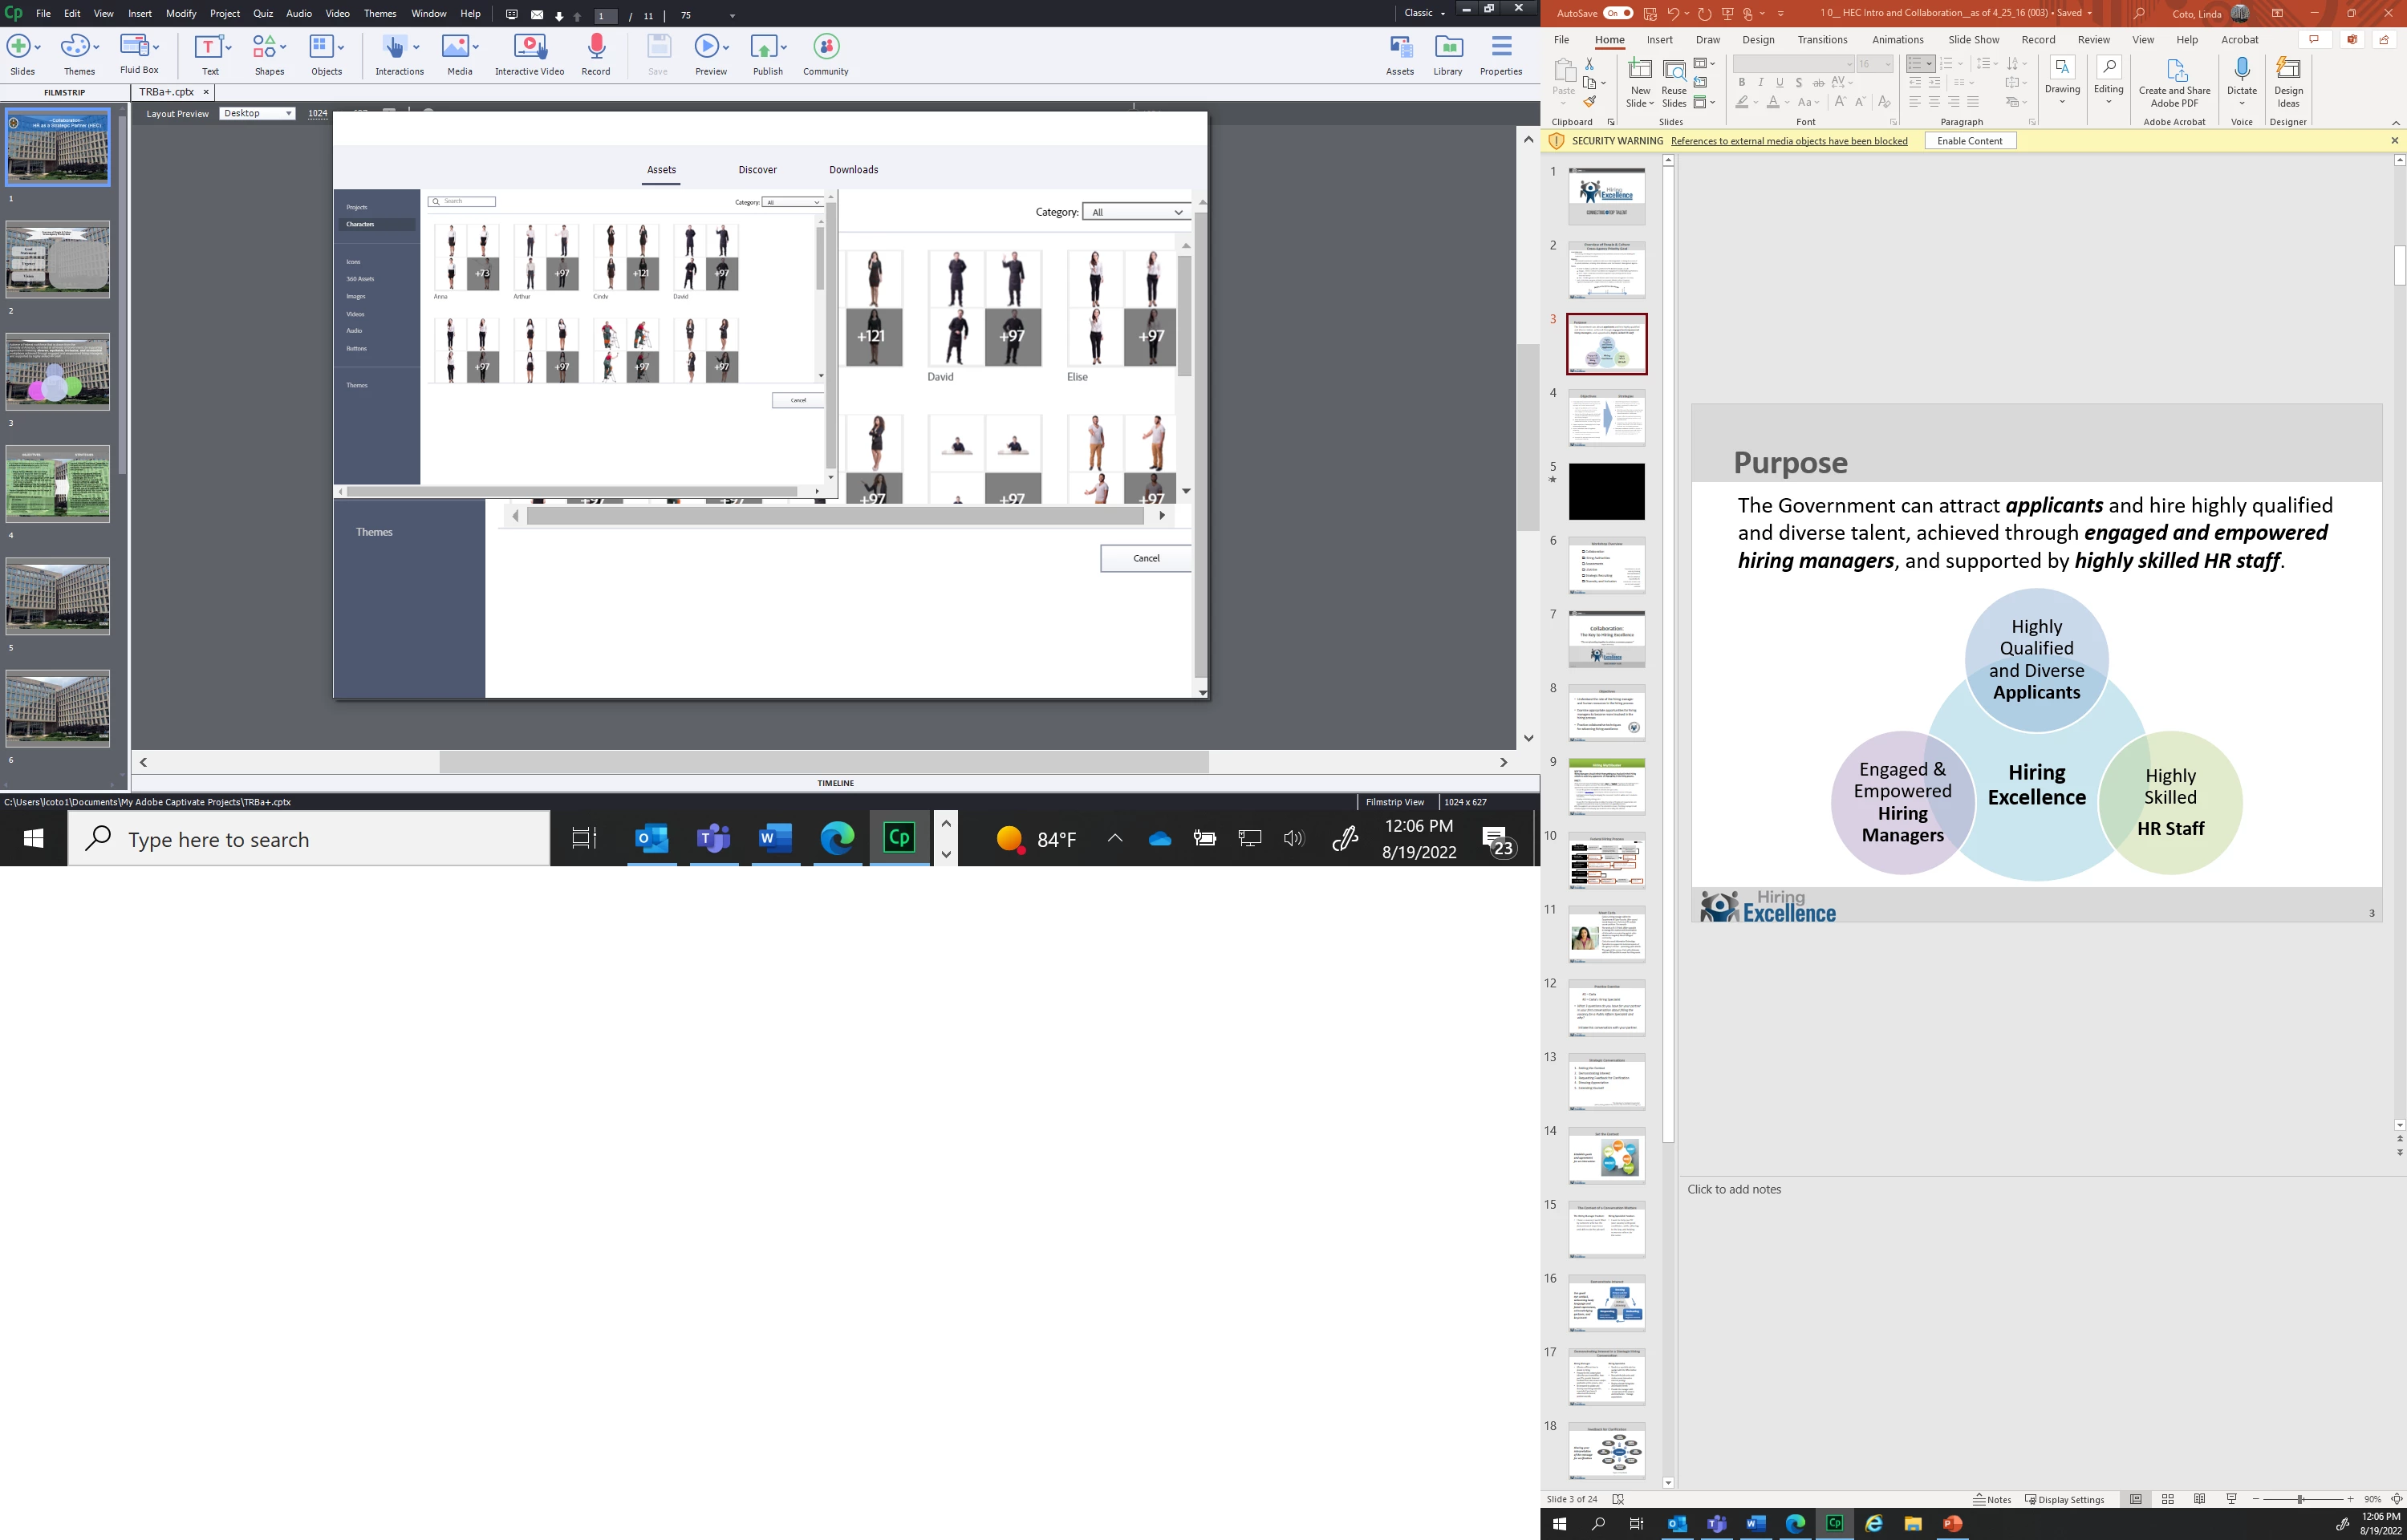Open the Interactive Video tool
Image resolution: width=2407 pixels, height=1540 pixels.
[529, 47]
